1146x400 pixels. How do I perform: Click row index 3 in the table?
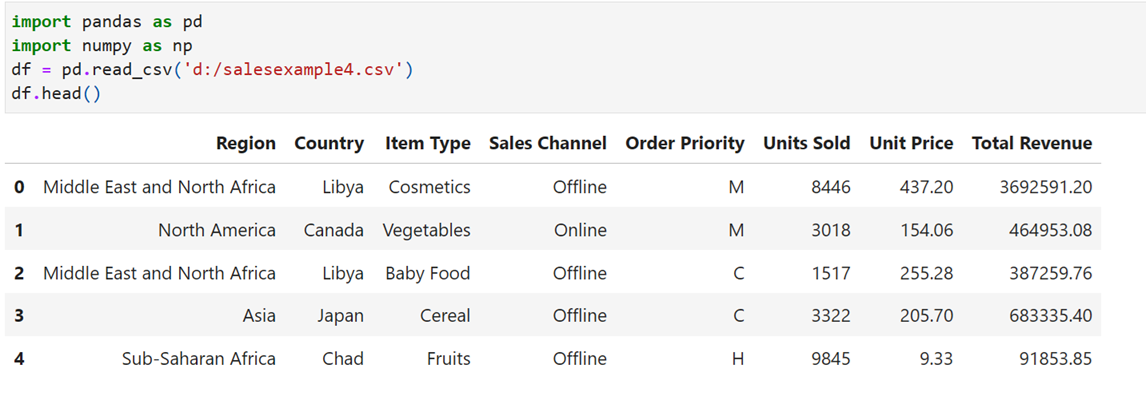(x=19, y=316)
